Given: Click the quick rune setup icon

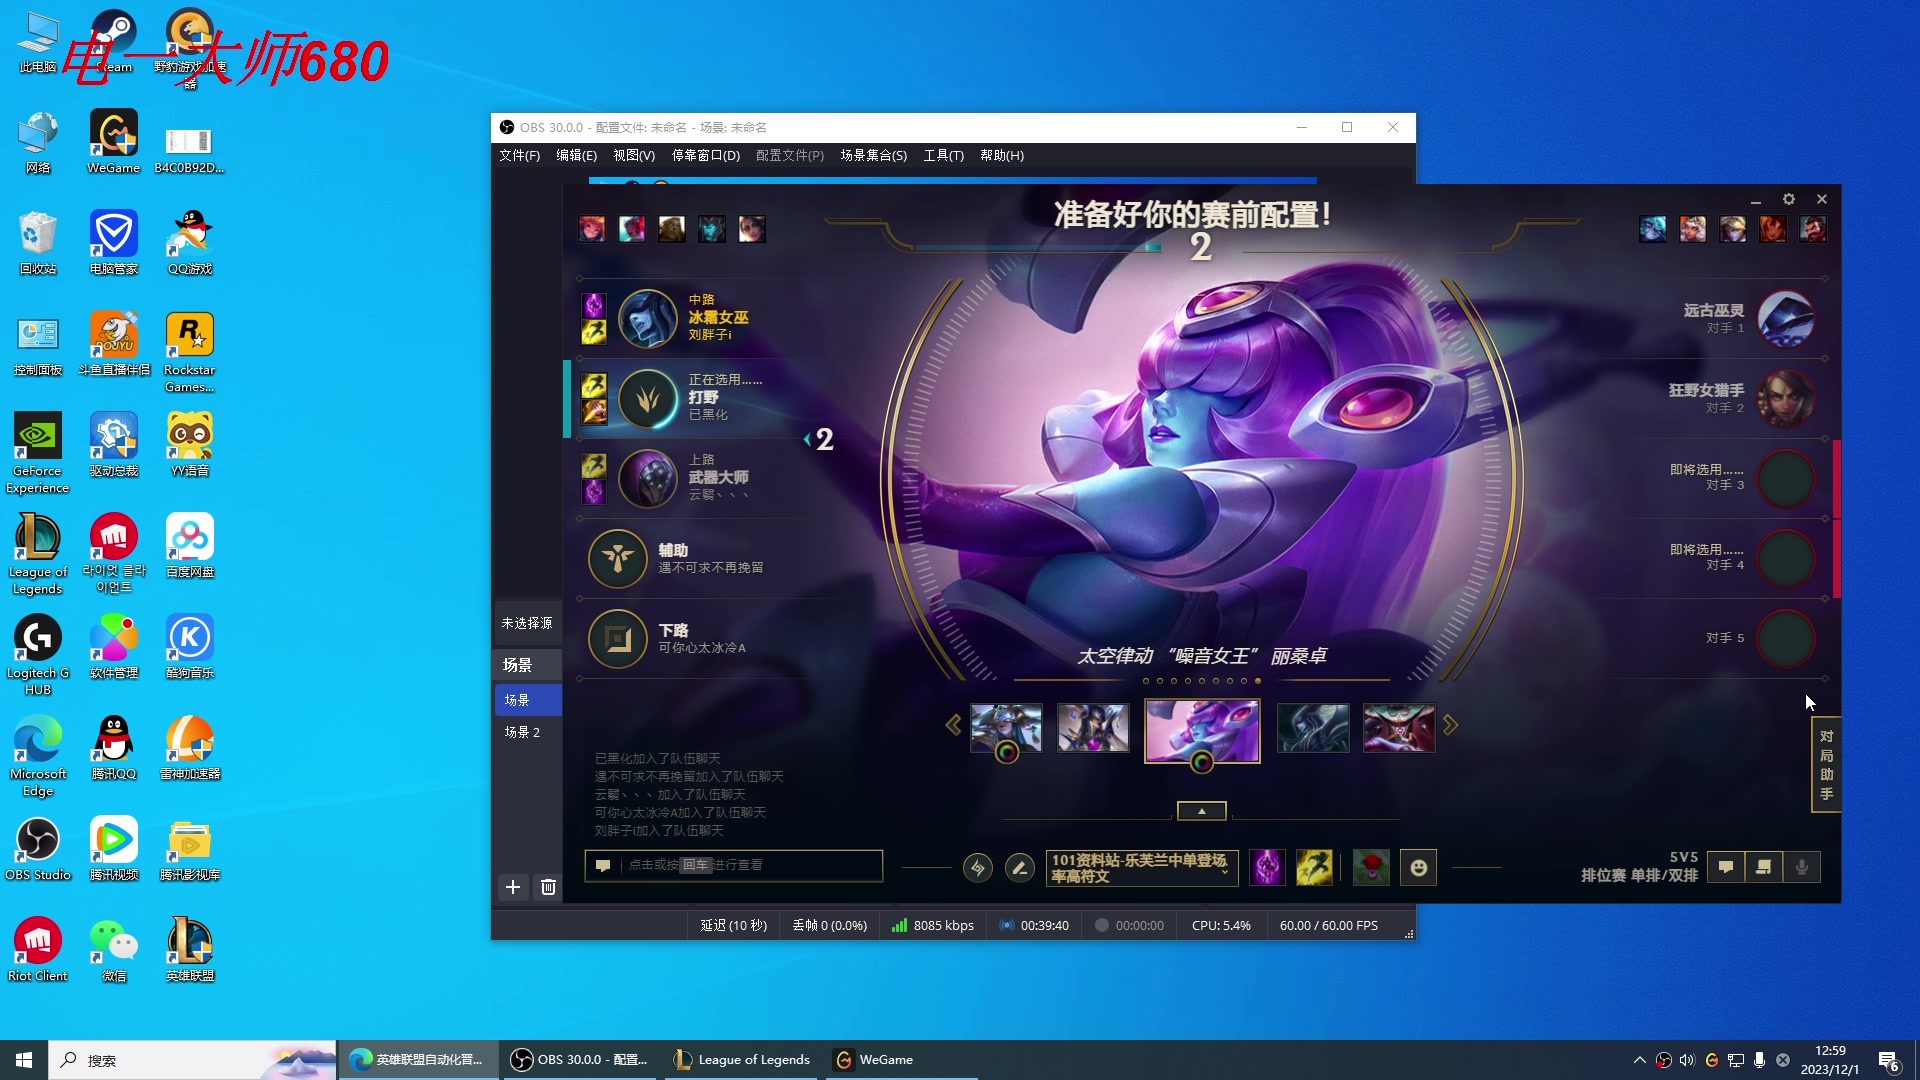Looking at the screenshot, I should [x=977, y=868].
